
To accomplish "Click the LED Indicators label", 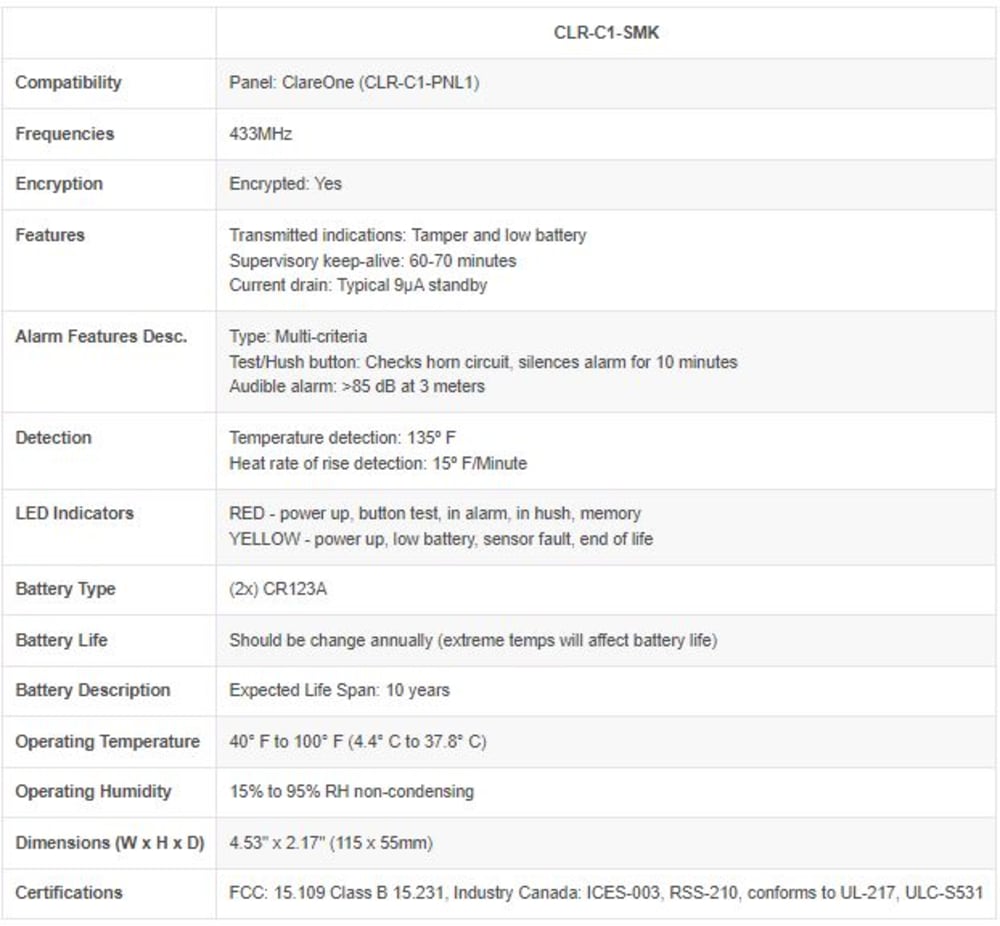I will 75,513.
